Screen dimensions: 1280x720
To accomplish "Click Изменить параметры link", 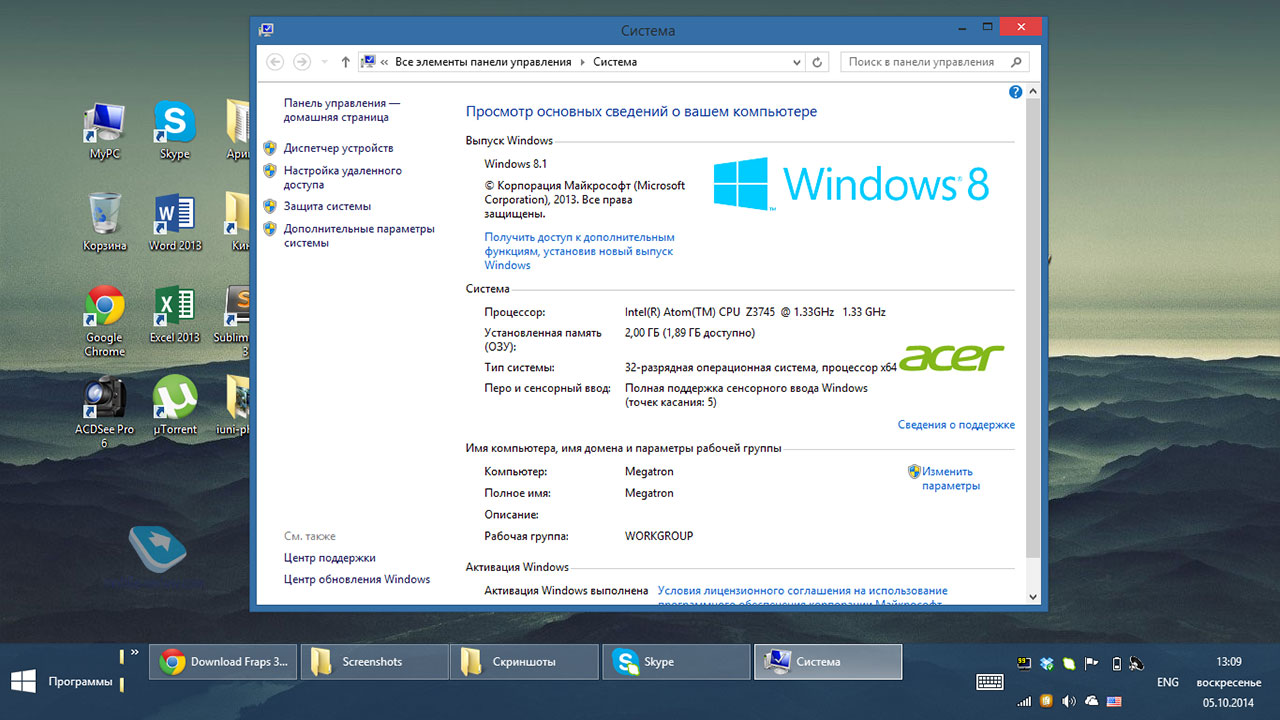I will tap(951, 479).
